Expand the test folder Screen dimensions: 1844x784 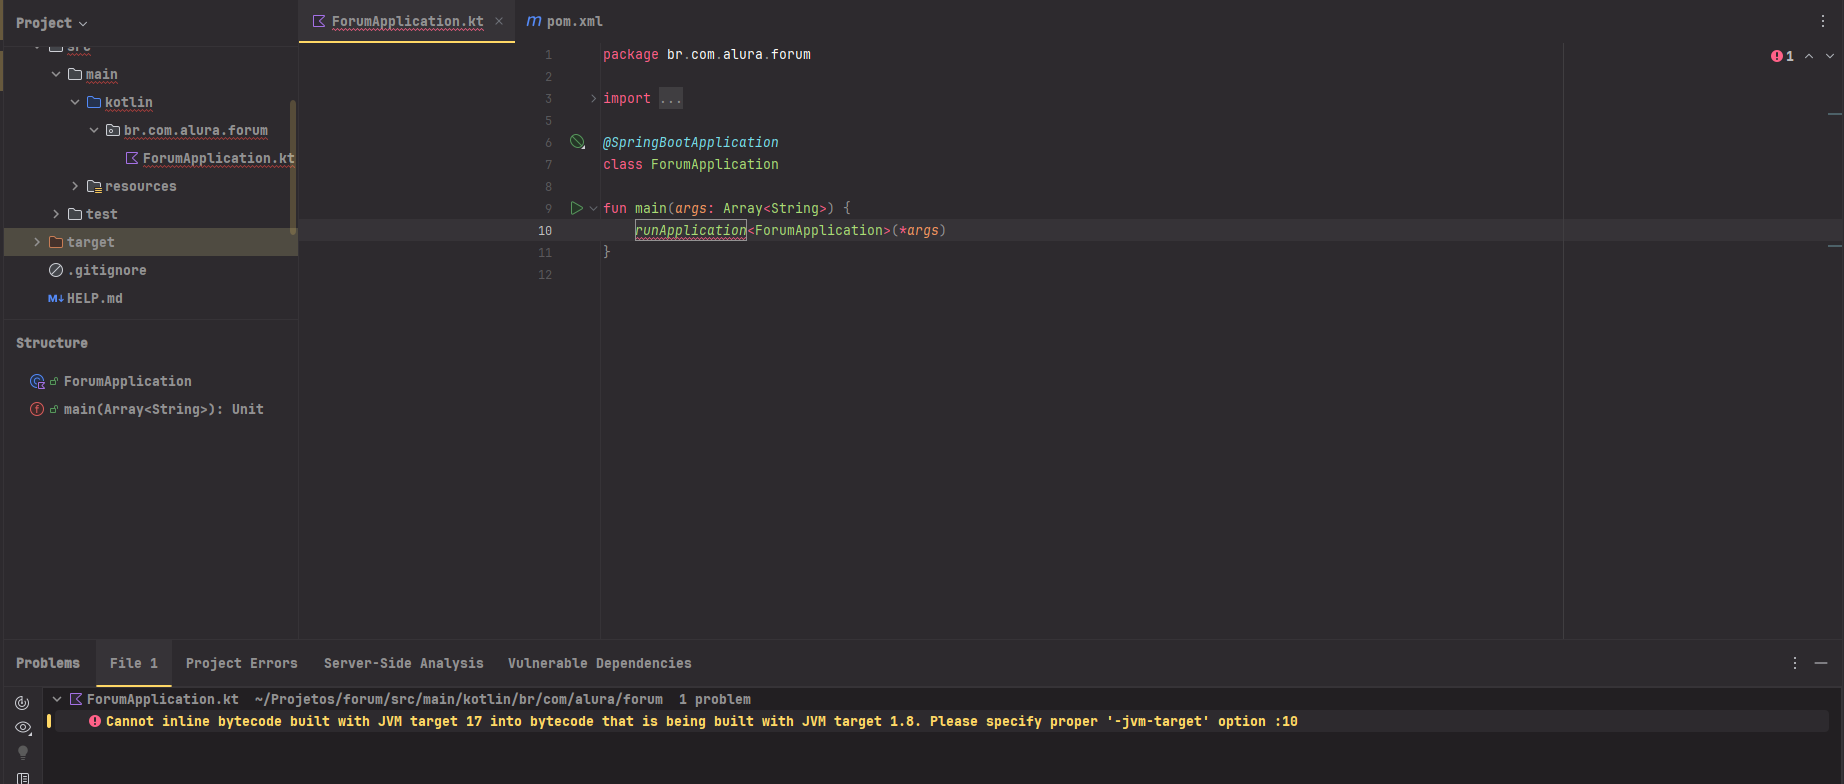56,214
